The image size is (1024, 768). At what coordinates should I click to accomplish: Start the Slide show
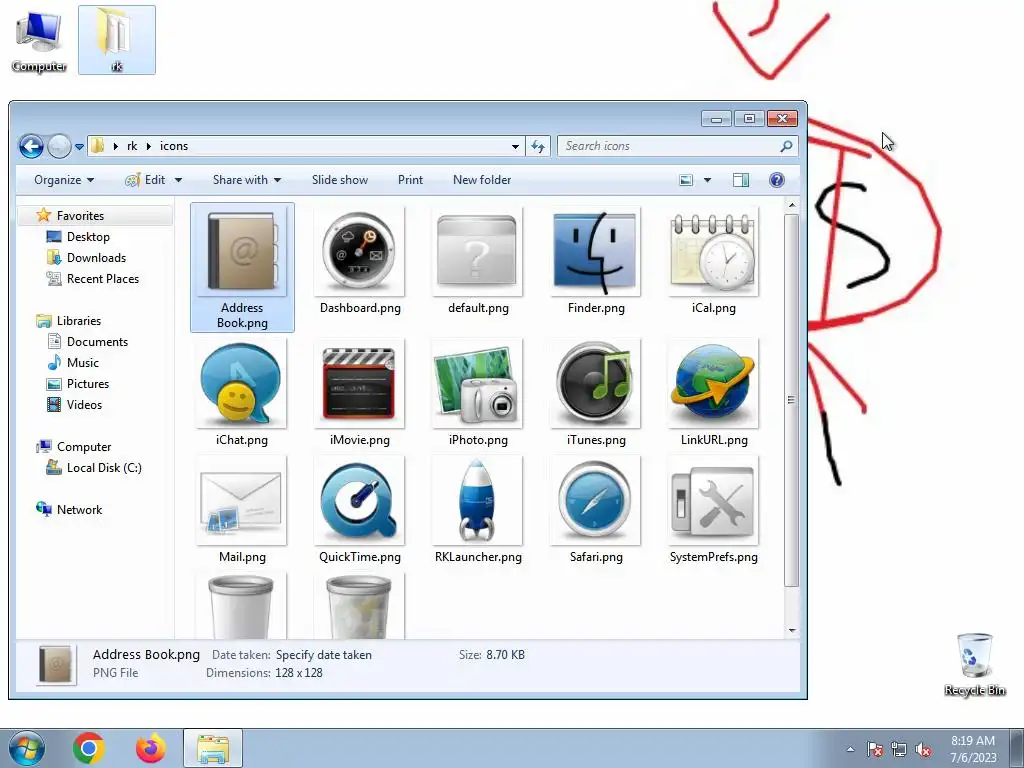(340, 180)
